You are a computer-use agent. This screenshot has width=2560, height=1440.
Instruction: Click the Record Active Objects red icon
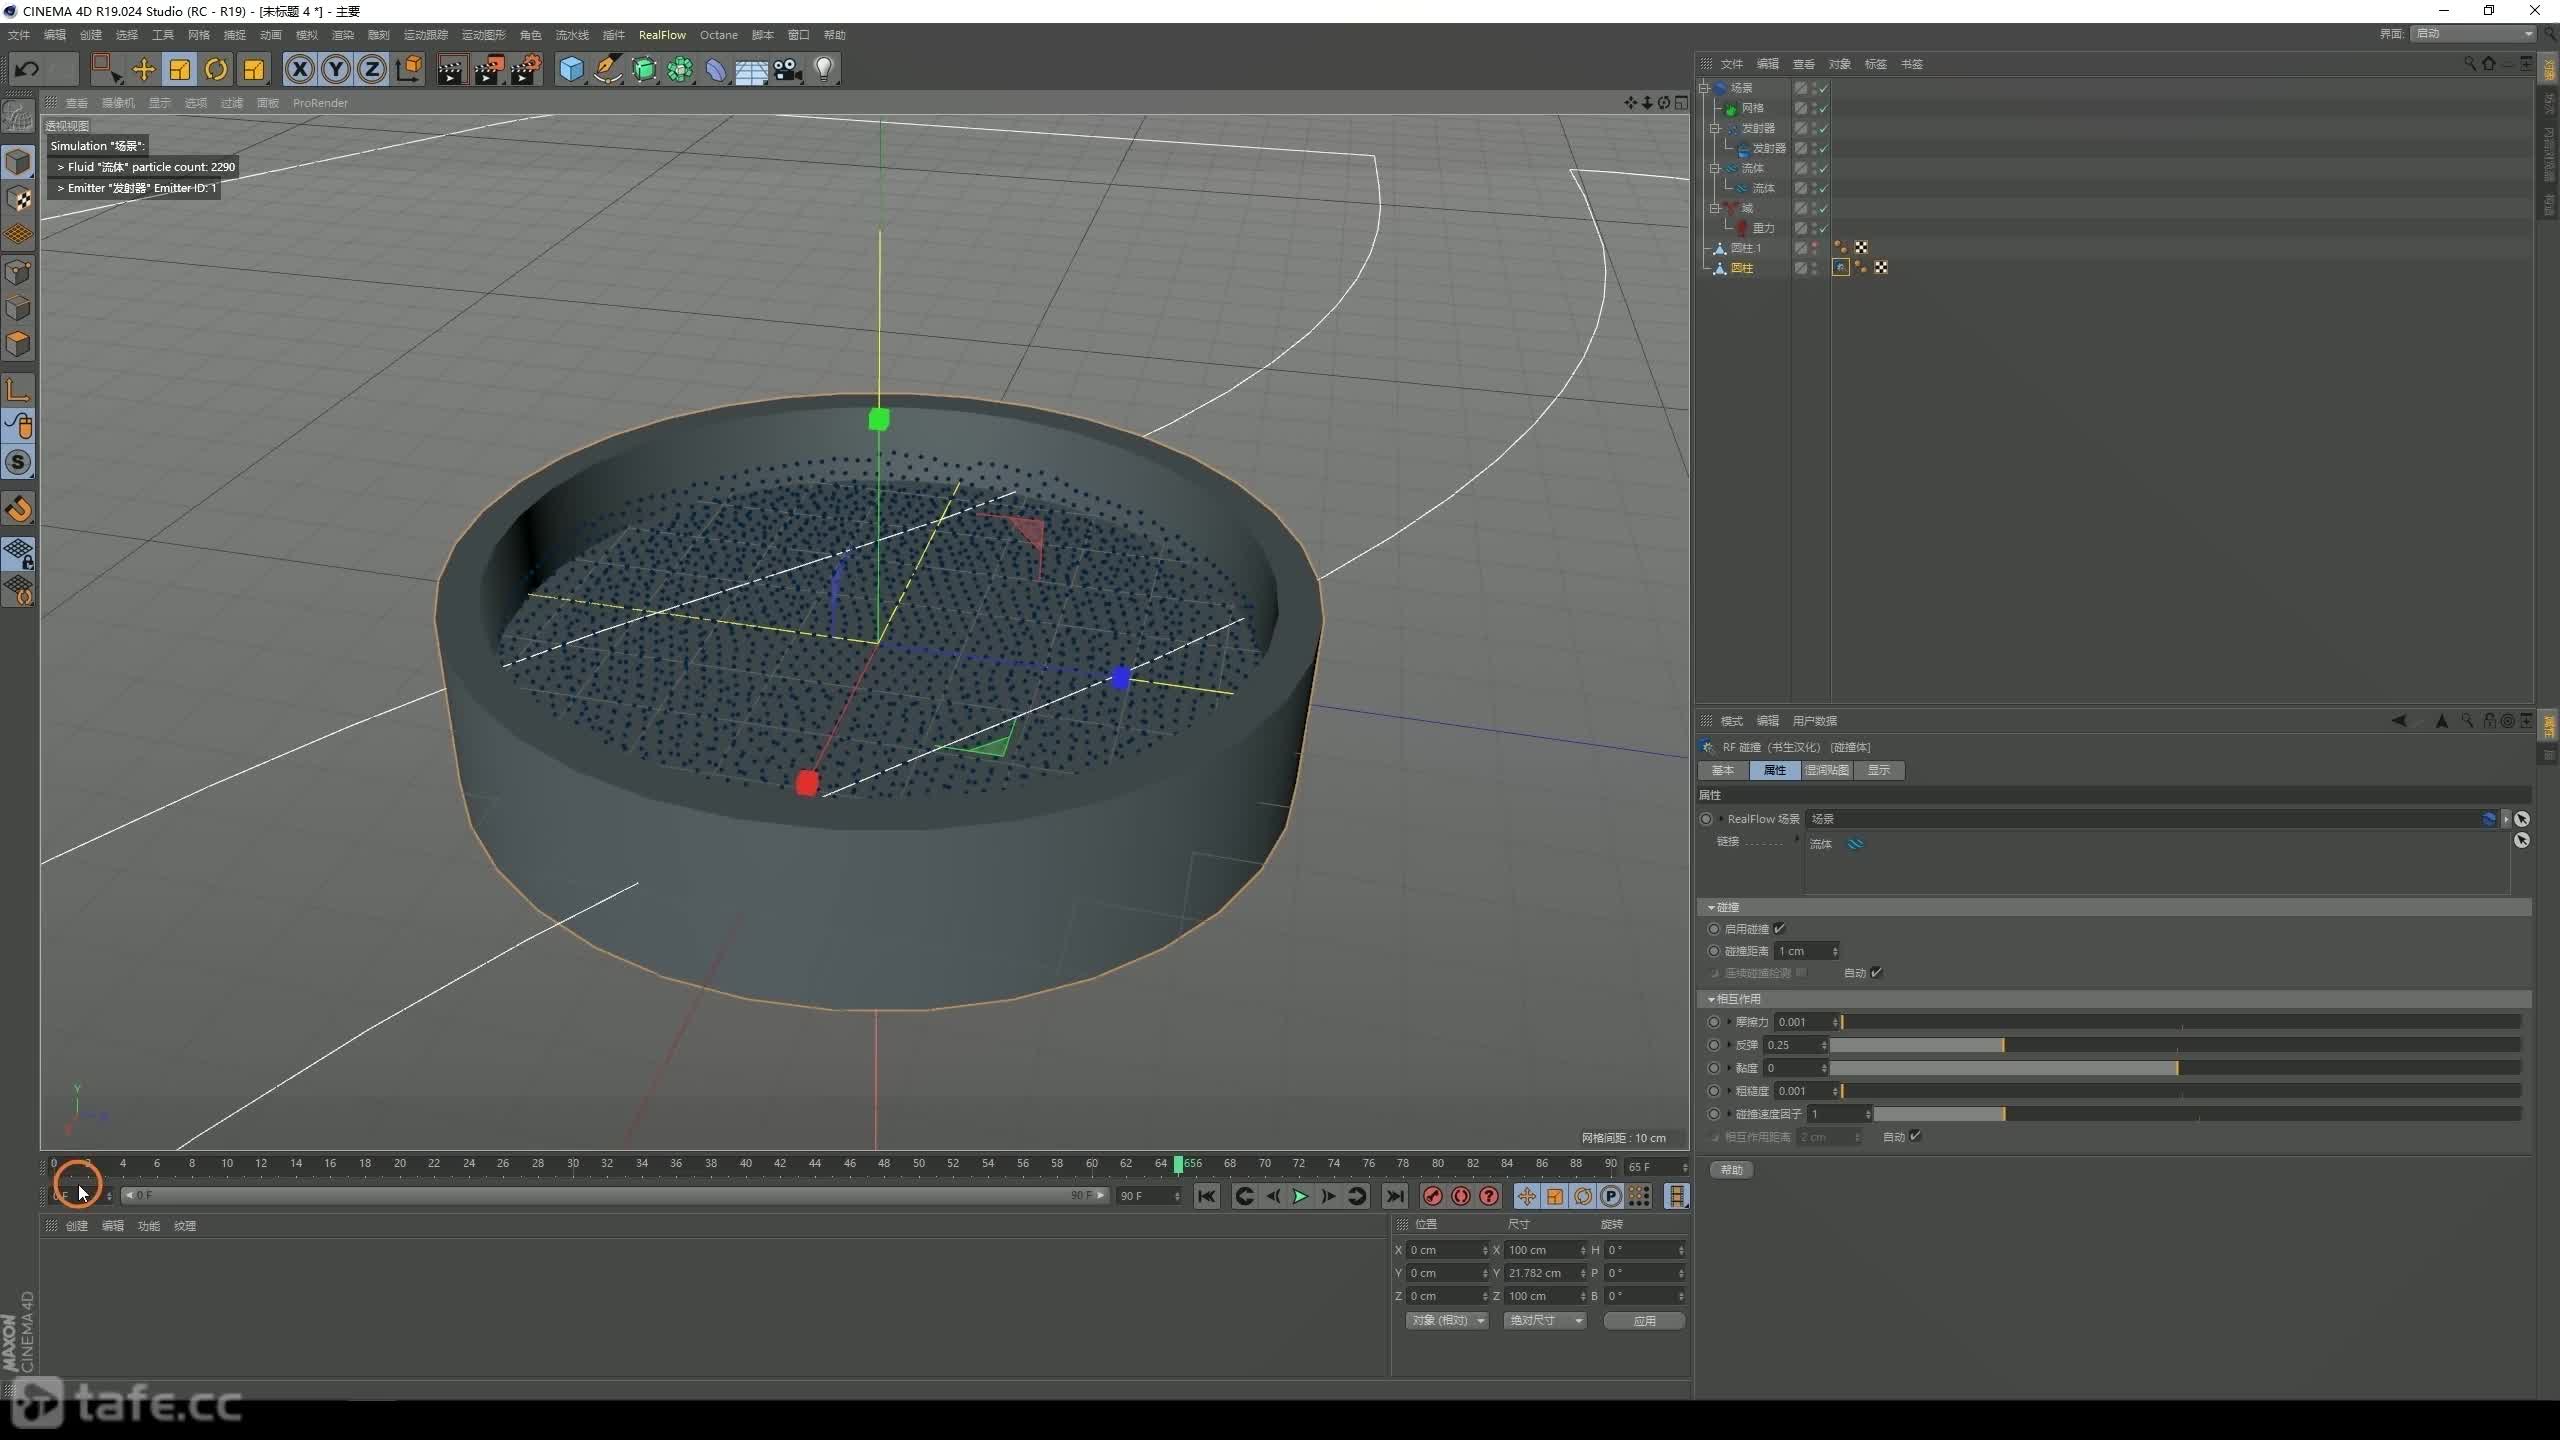pos(1432,1196)
